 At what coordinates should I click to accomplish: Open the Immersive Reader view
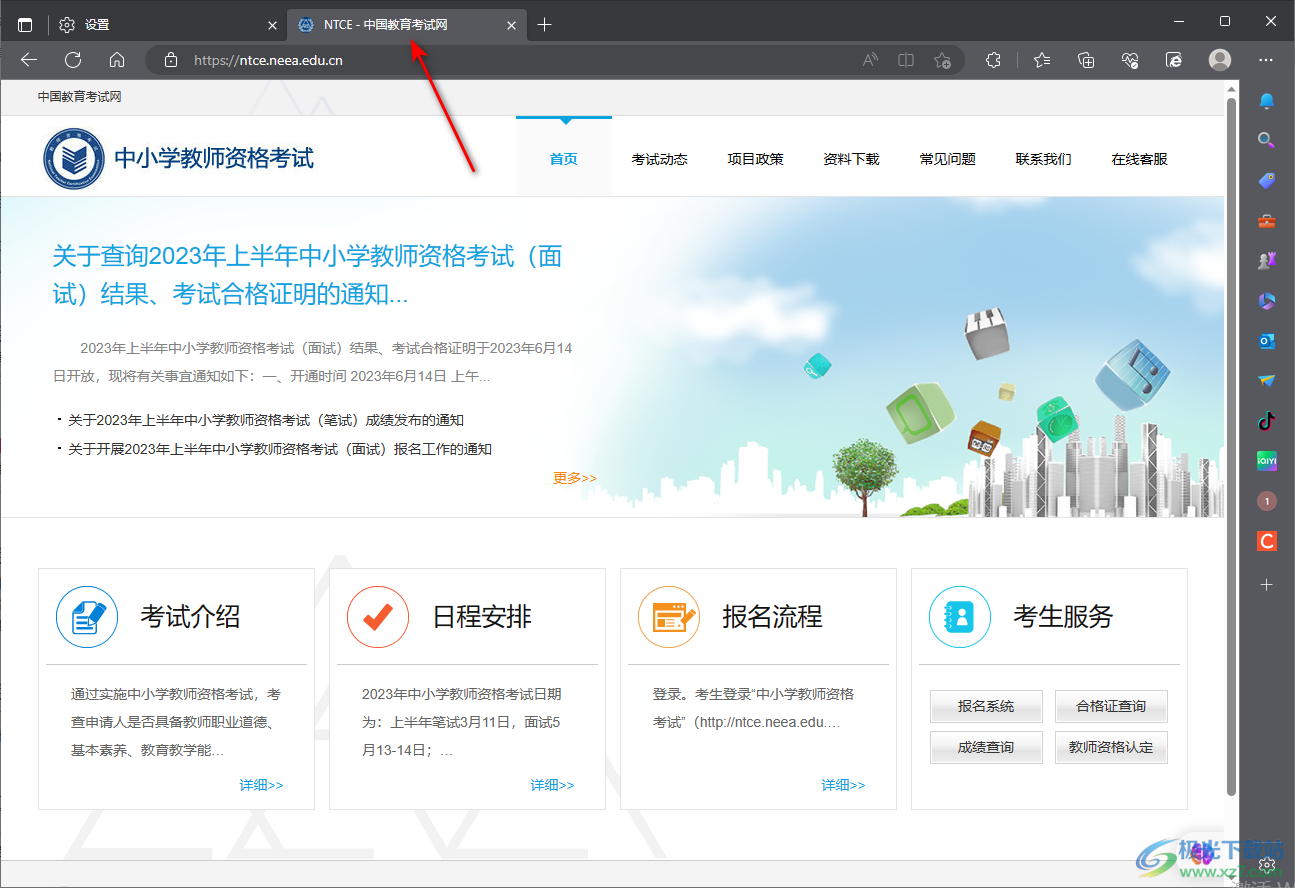click(906, 60)
